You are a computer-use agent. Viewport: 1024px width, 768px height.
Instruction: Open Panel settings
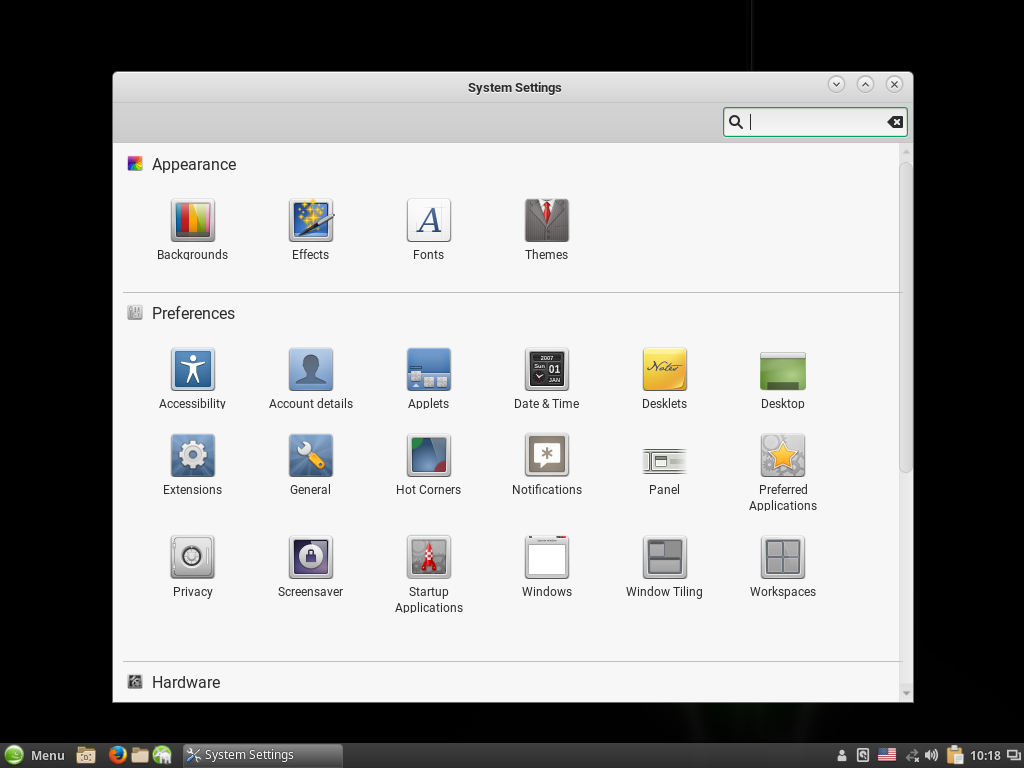[x=664, y=461]
